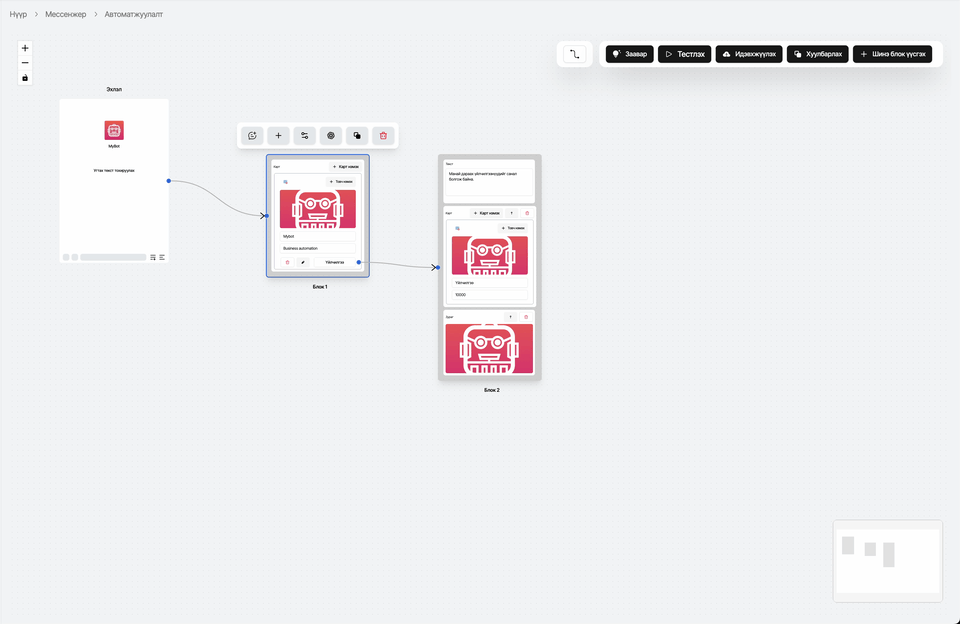Click the emoji-add icon in block toolbar
The height and width of the screenshot is (624, 960).
point(253,136)
